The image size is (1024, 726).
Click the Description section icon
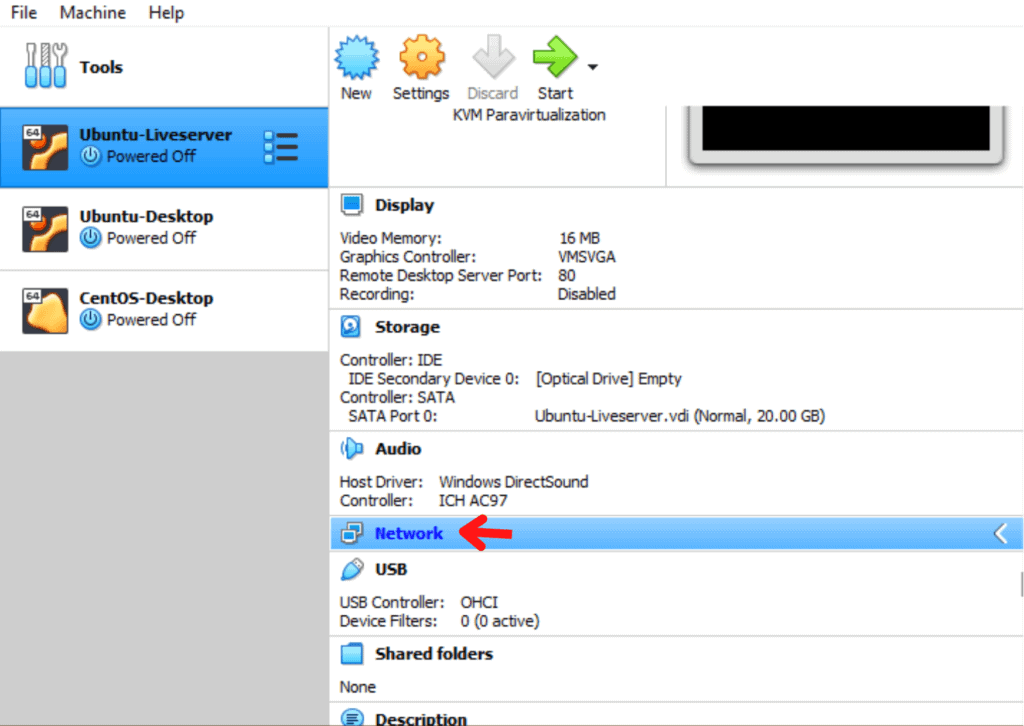[x=352, y=716]
